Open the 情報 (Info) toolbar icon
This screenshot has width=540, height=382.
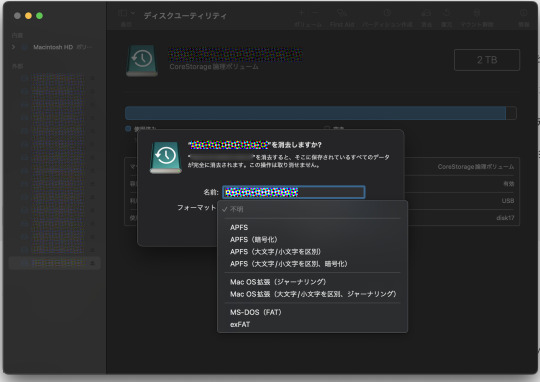[x=524, y=13]
